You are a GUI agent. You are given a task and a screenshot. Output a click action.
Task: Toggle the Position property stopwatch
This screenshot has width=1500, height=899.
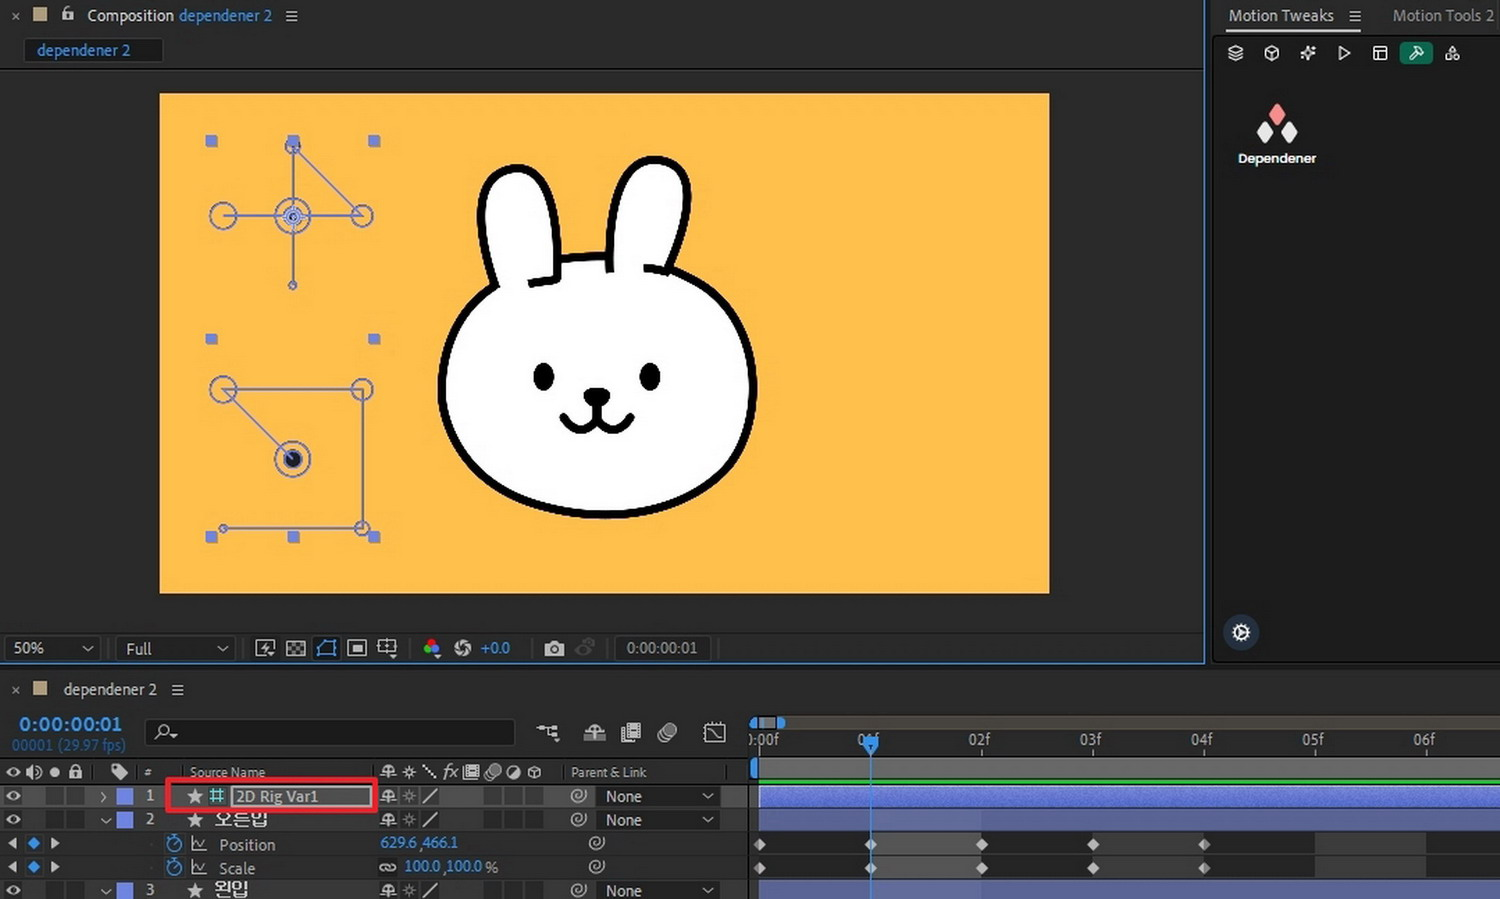pos(174,843)
